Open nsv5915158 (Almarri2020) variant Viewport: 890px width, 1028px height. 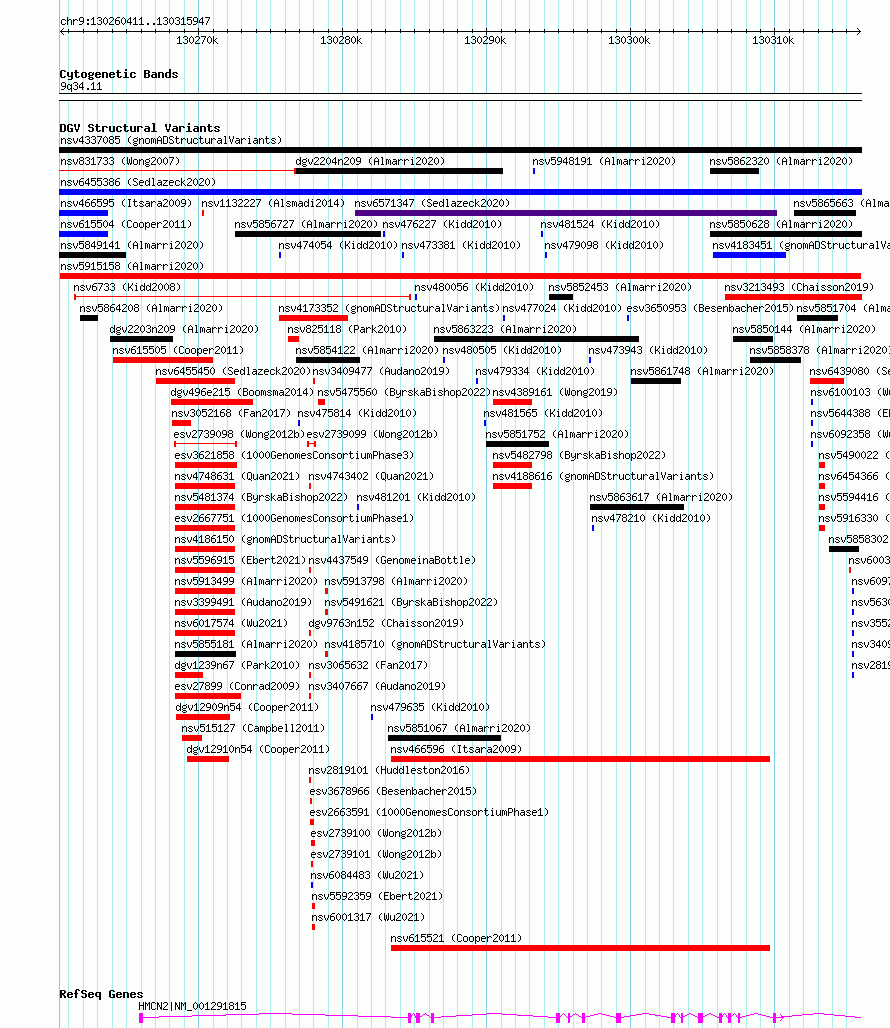(132, 266)
